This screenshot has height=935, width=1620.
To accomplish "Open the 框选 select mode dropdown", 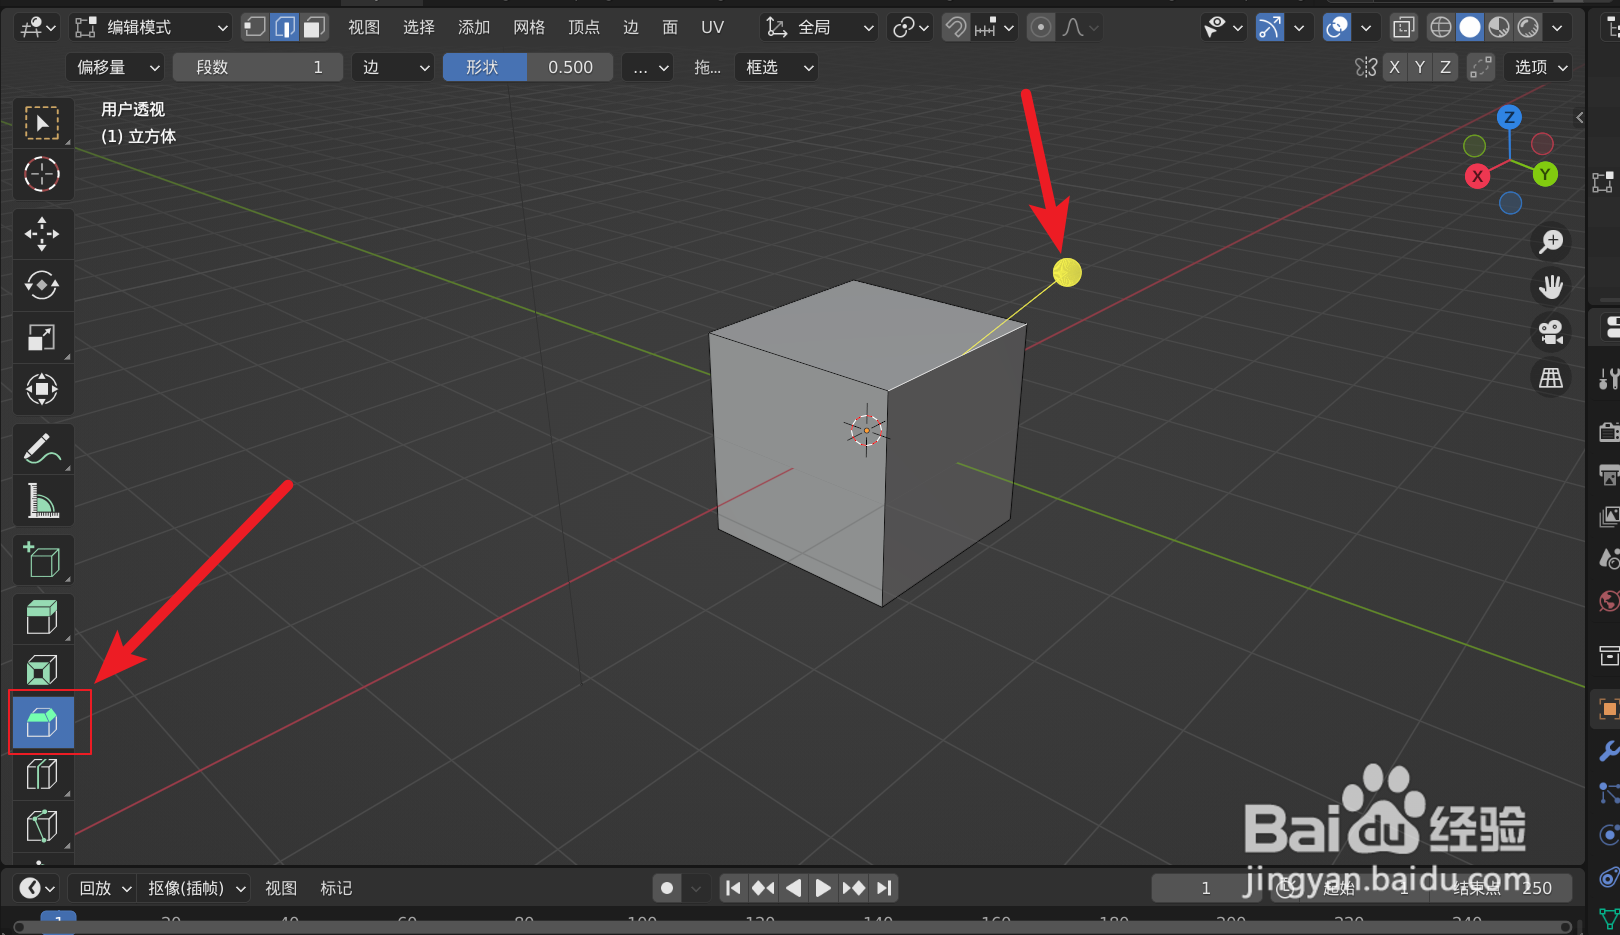I will pyautogui.click(x=777, y=67).
